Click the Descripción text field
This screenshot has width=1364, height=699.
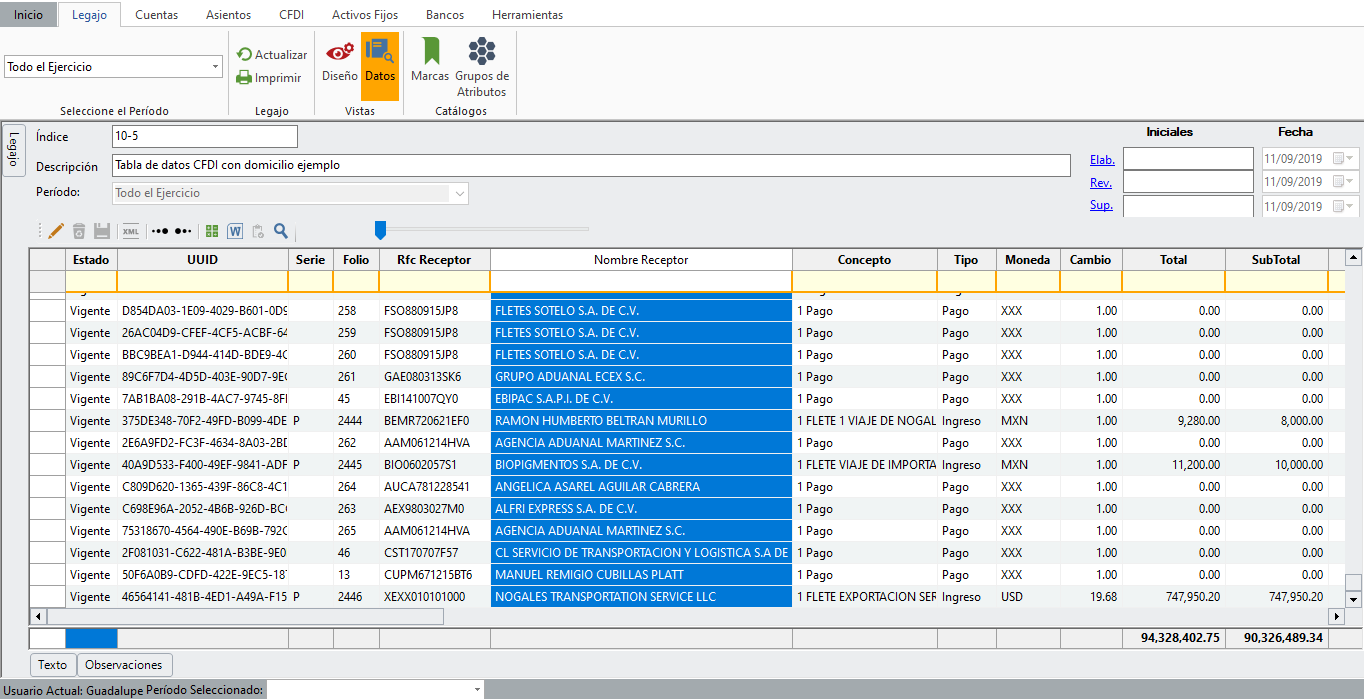pos(591,165)
